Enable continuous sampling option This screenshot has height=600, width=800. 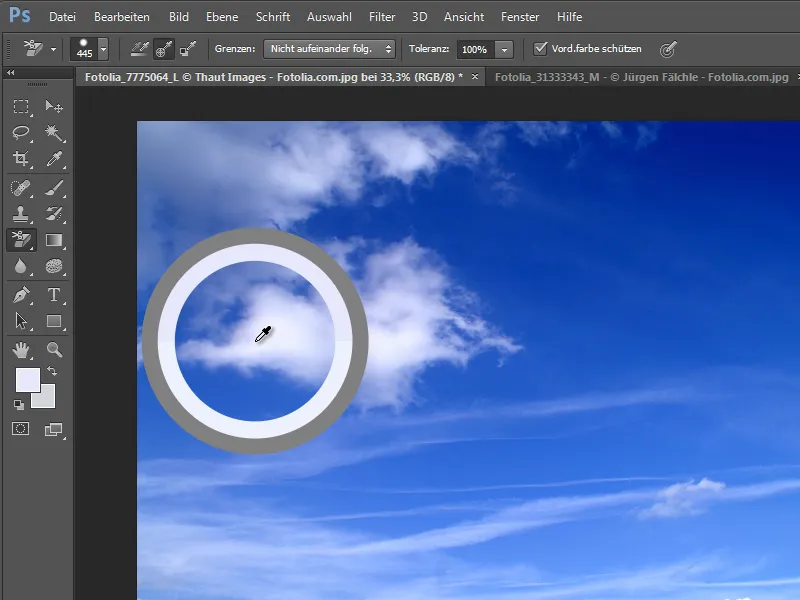[x=139, y=49]
